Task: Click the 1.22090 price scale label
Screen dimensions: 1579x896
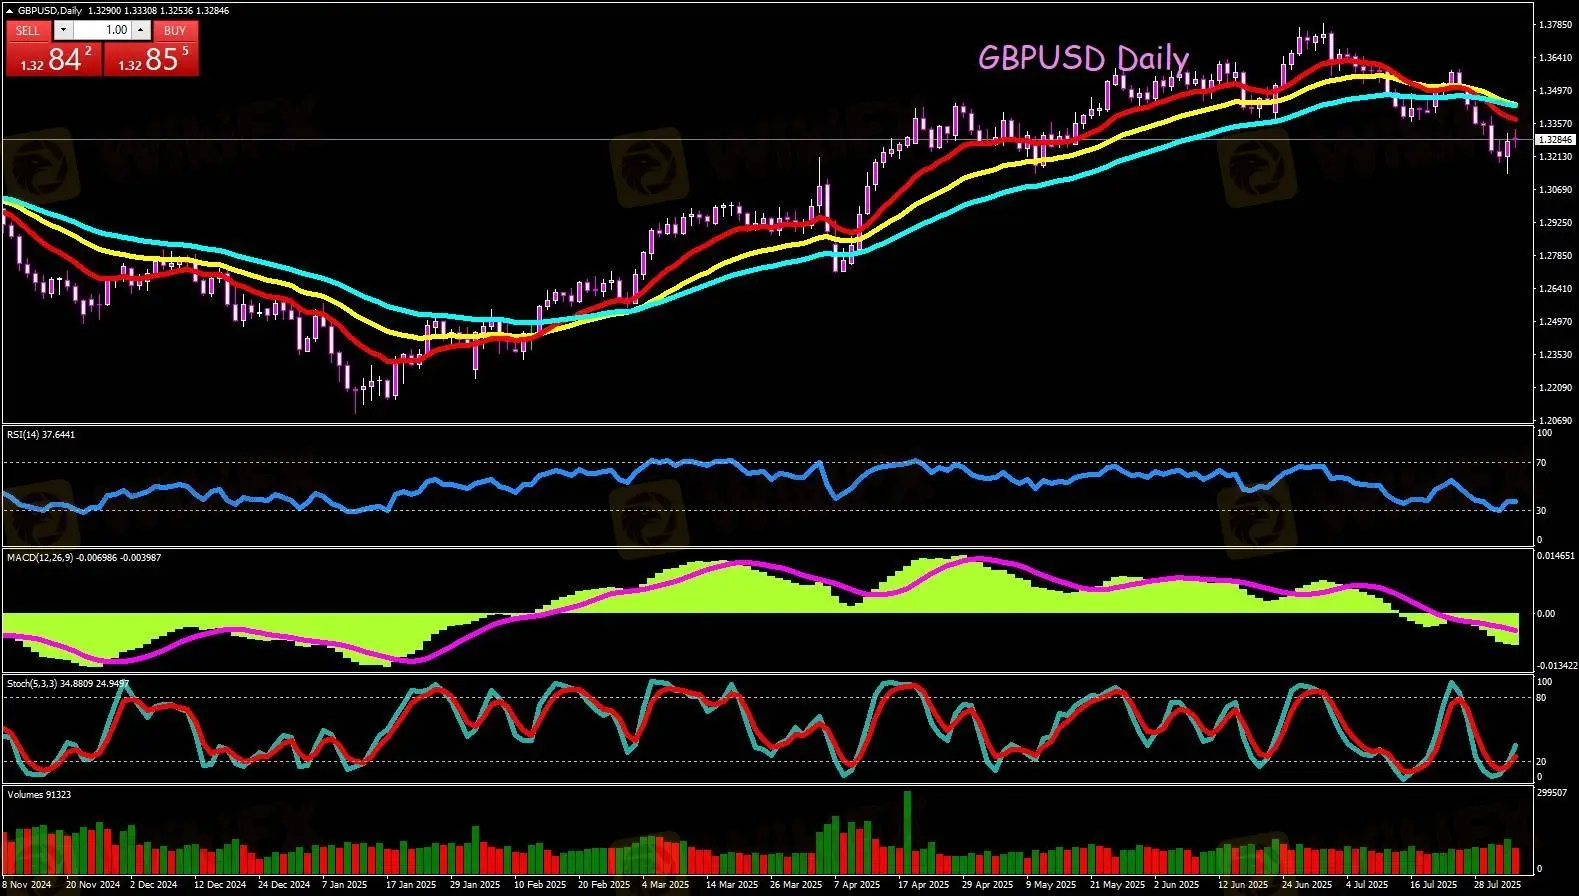Action: 1554,387
